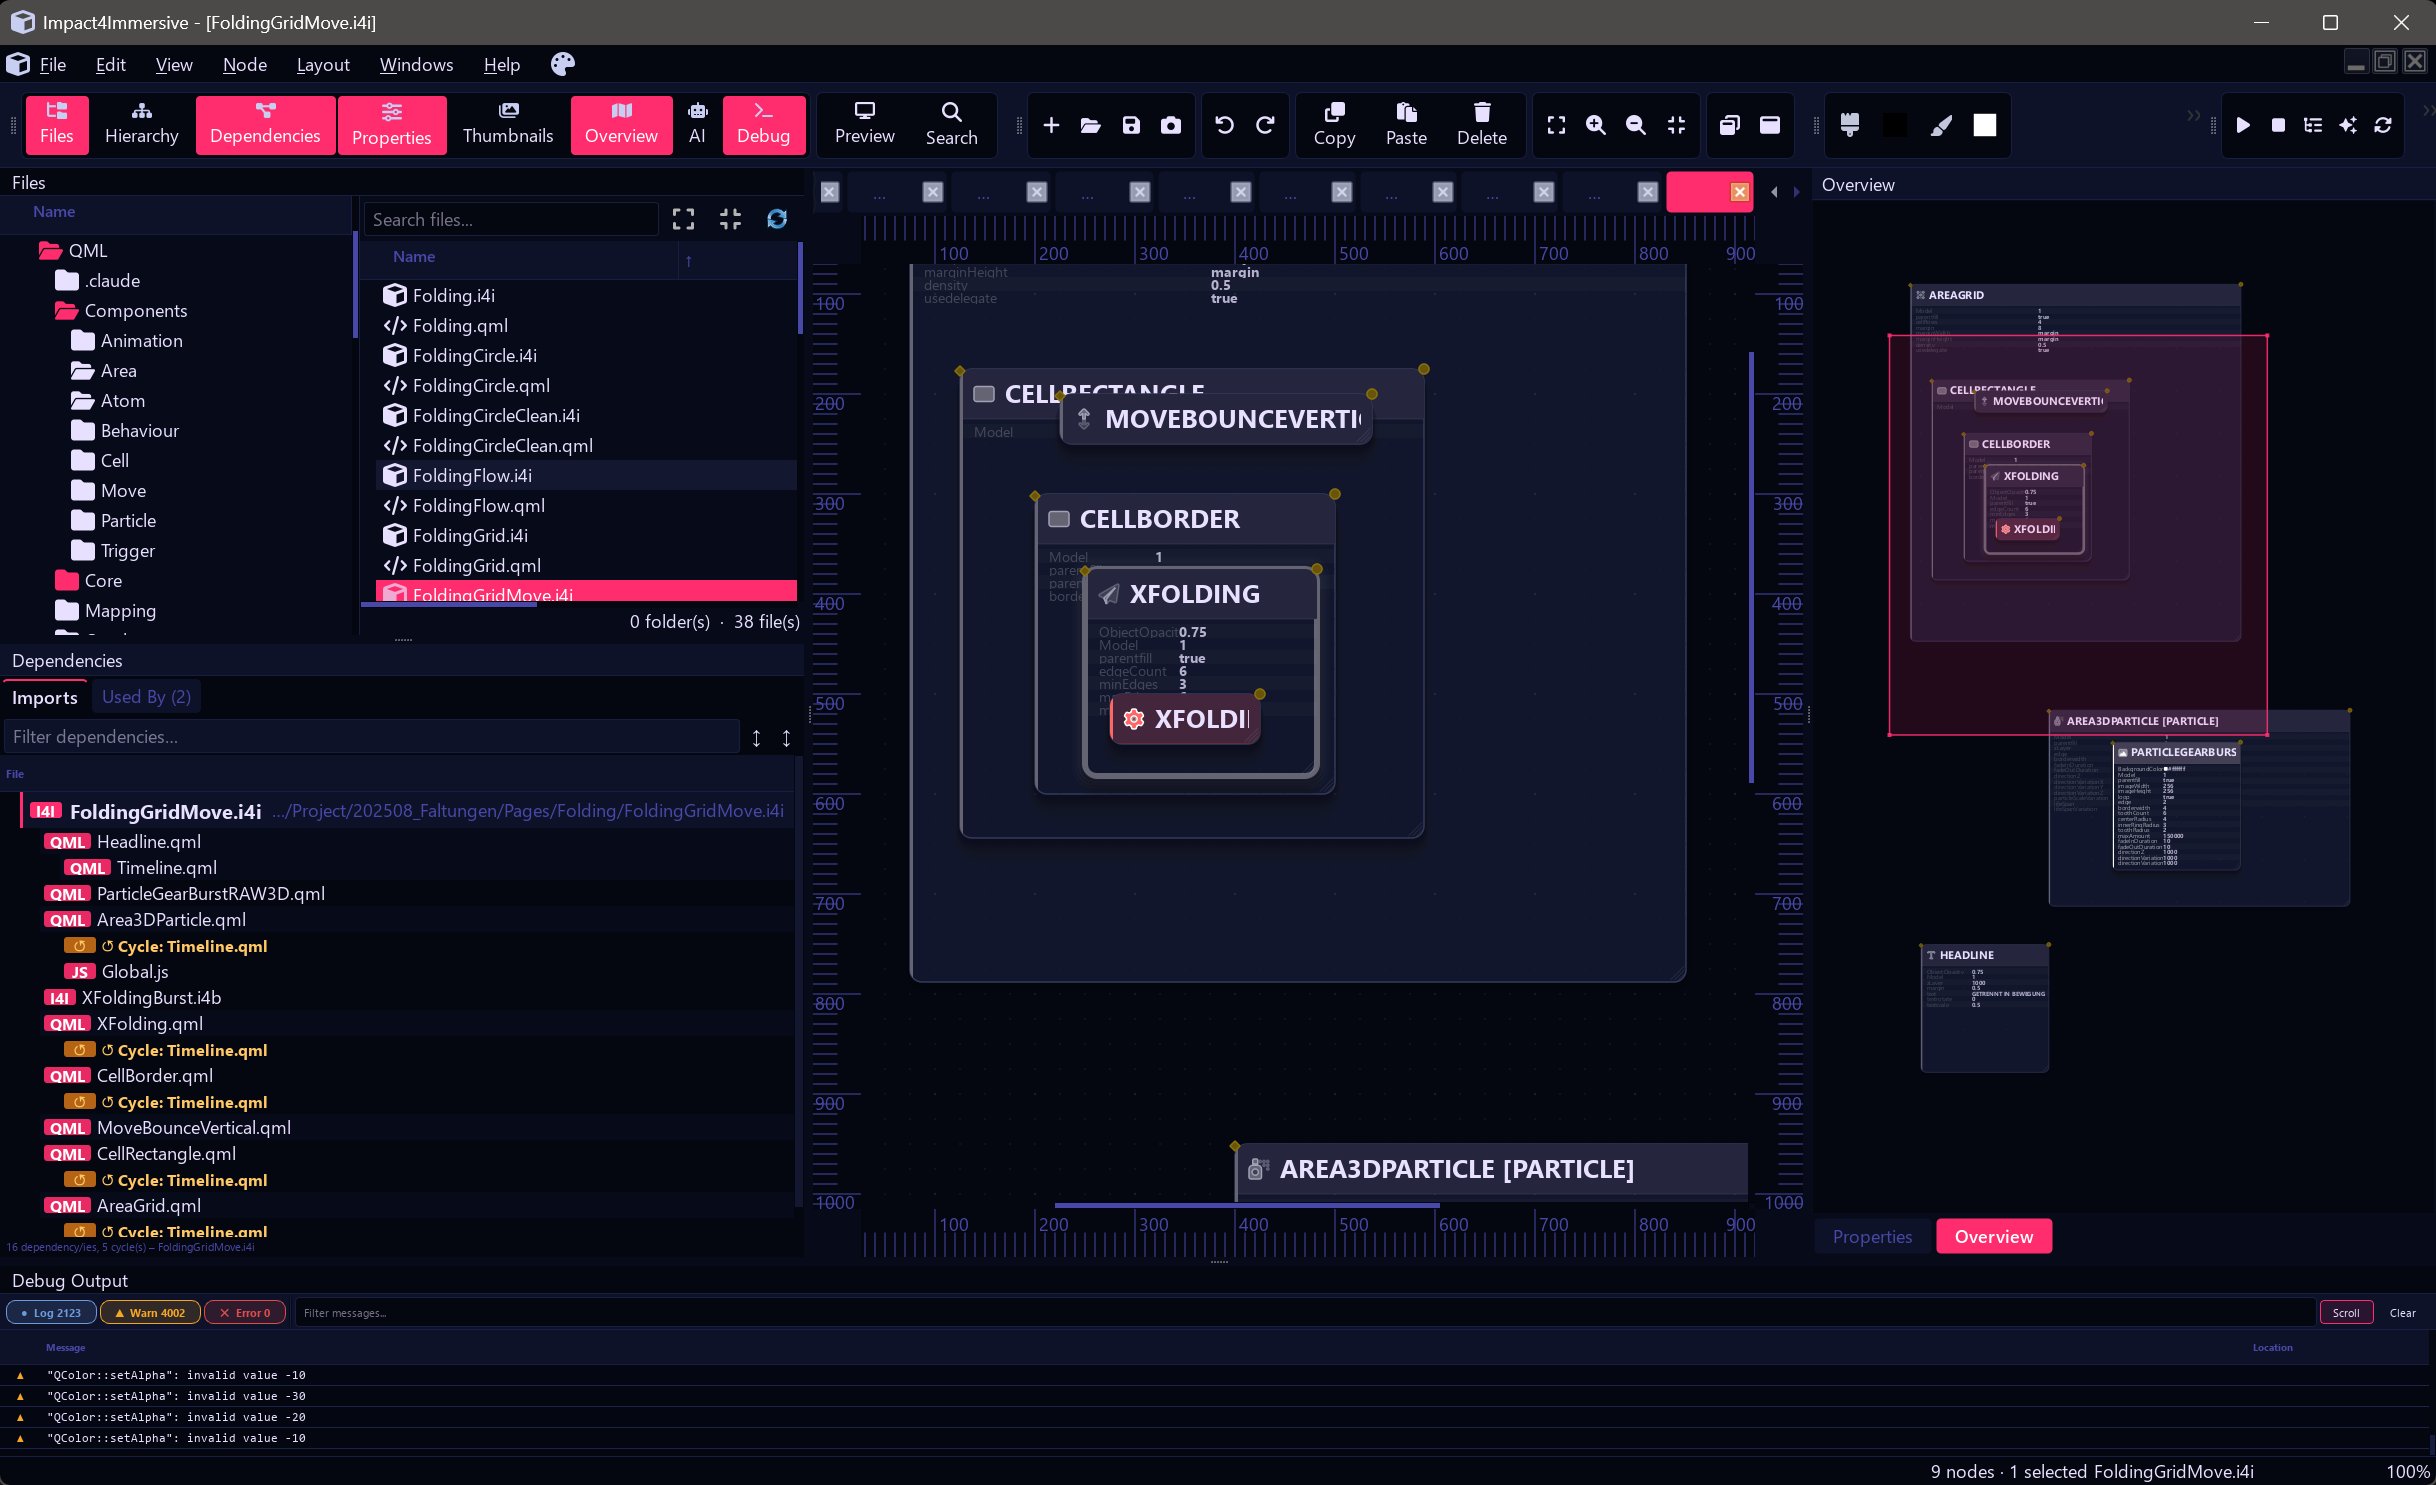
Task: Toggle the Warn 4002 filter
Action: 150,1313
